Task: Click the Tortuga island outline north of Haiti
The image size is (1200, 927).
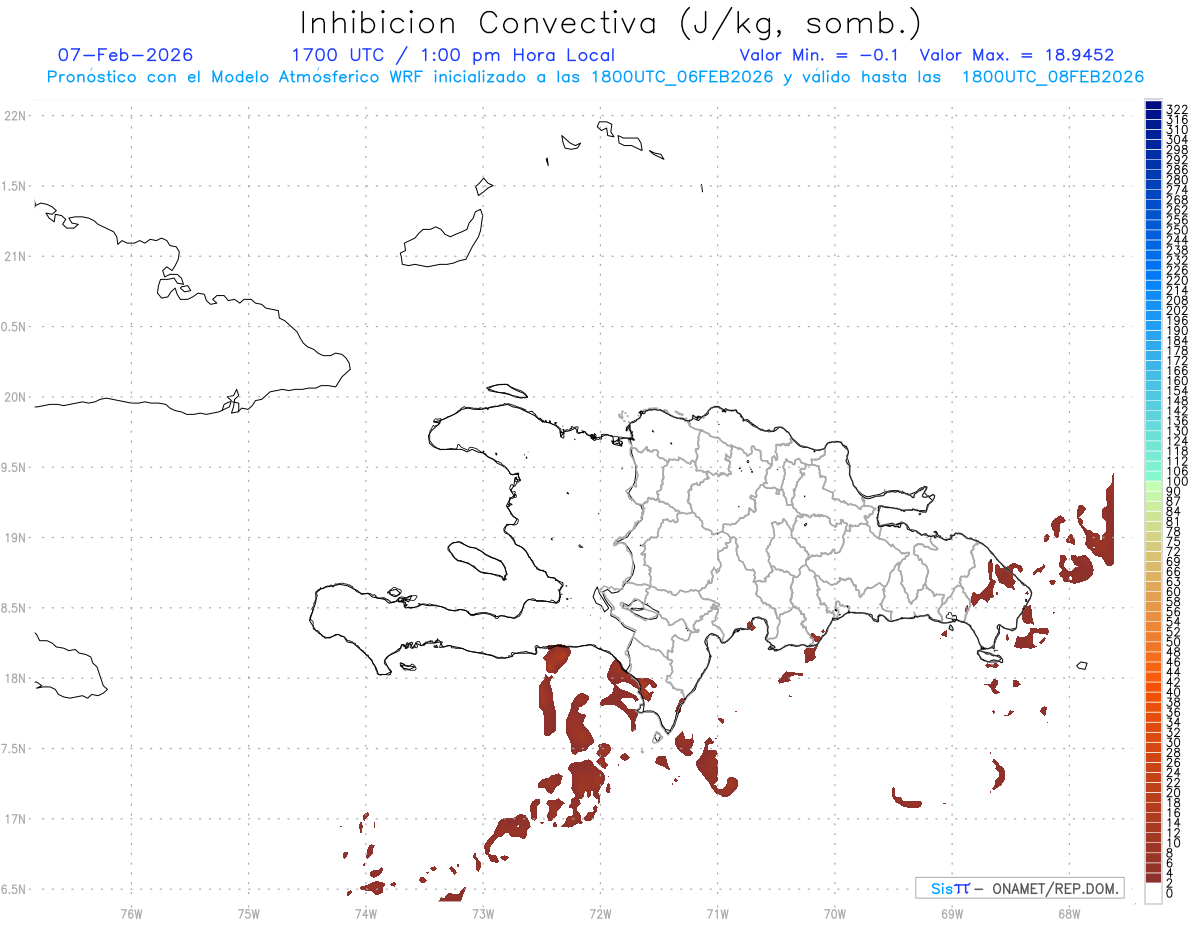Action: 507,389
